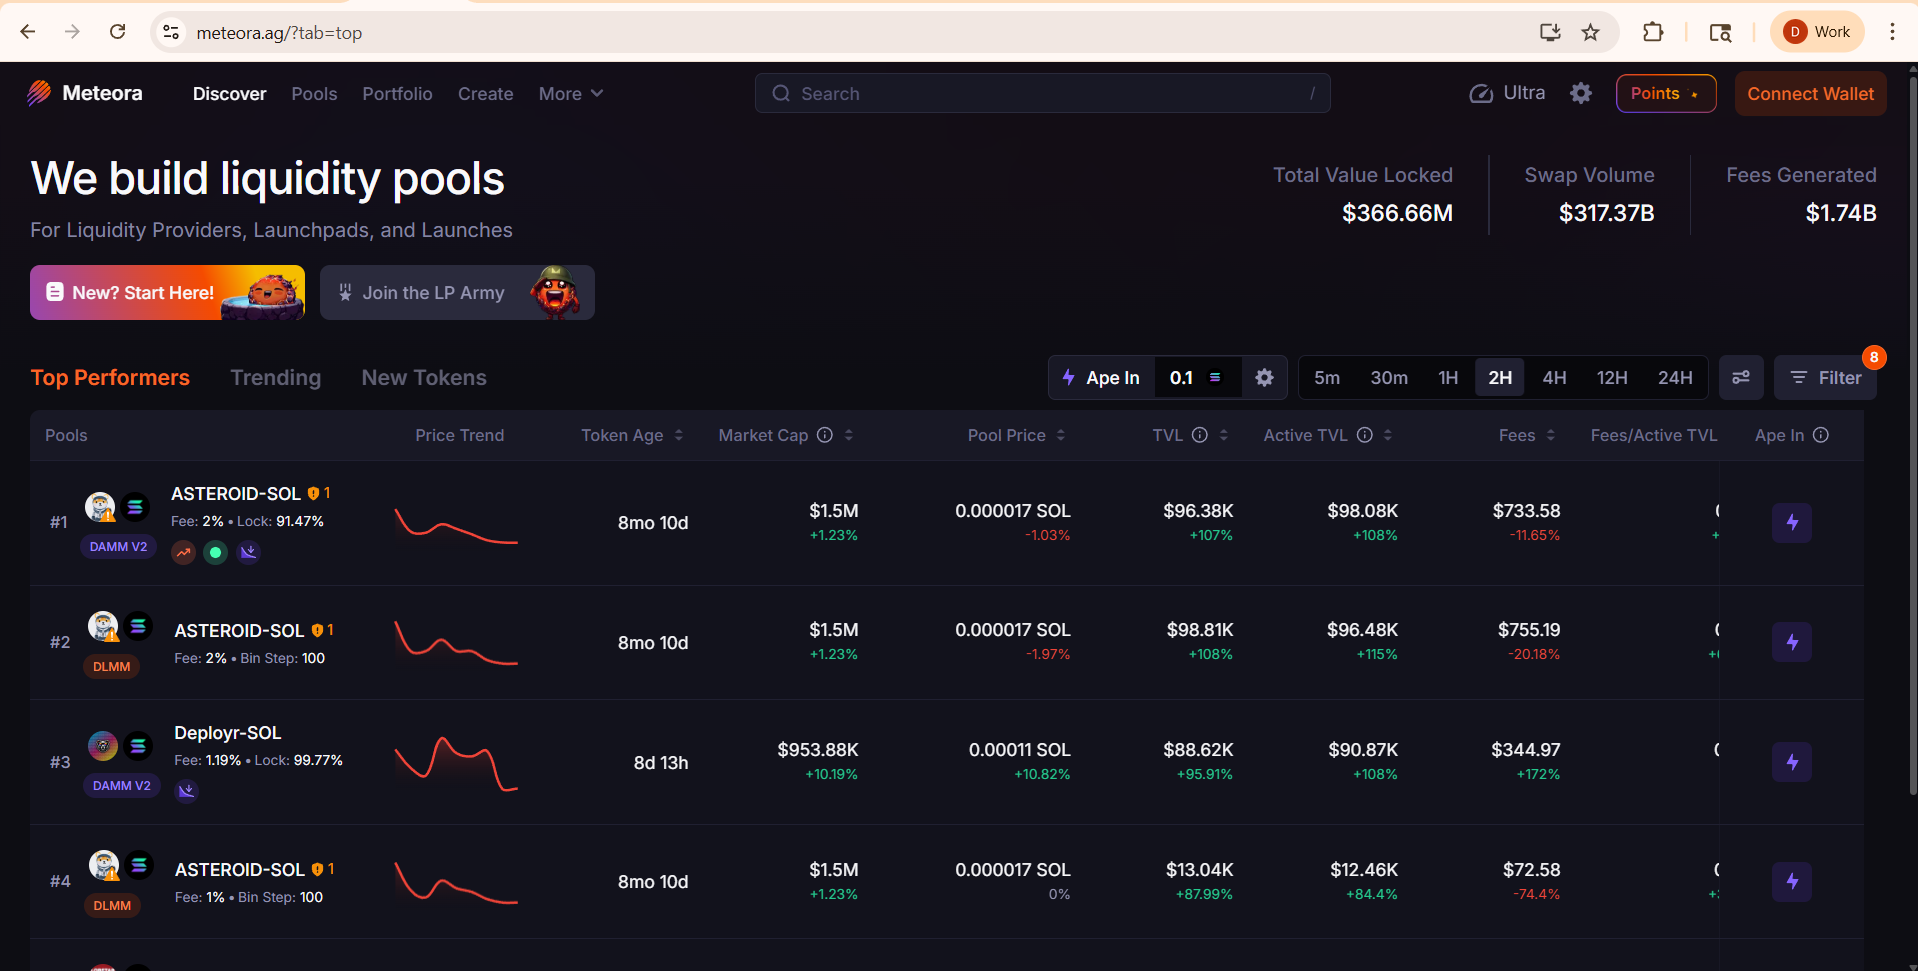Open Meteora Points menu

coord(1663,93)
